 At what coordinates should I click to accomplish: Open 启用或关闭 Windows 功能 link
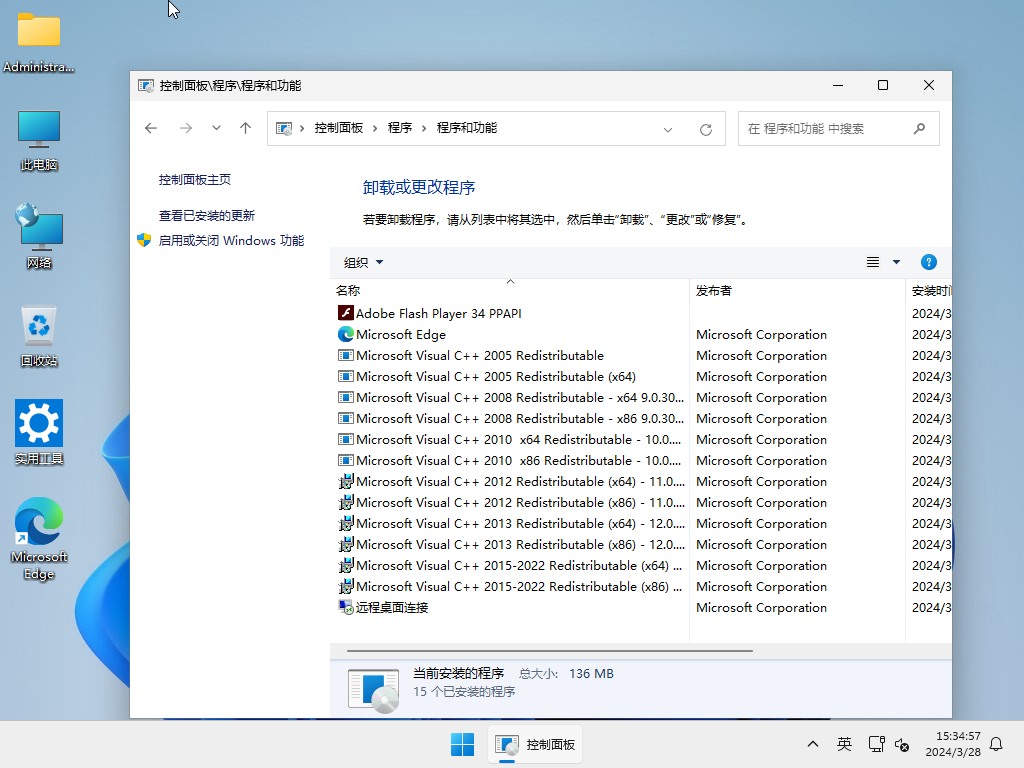[x=231, y=240]
